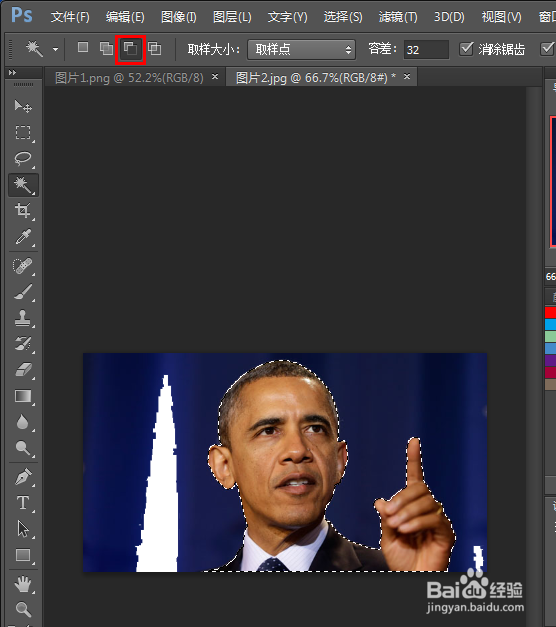Image resolution: width=556 pixels, height=627 pixels.
Task: Select the Zoom tool
Action: tap(23, 609)
